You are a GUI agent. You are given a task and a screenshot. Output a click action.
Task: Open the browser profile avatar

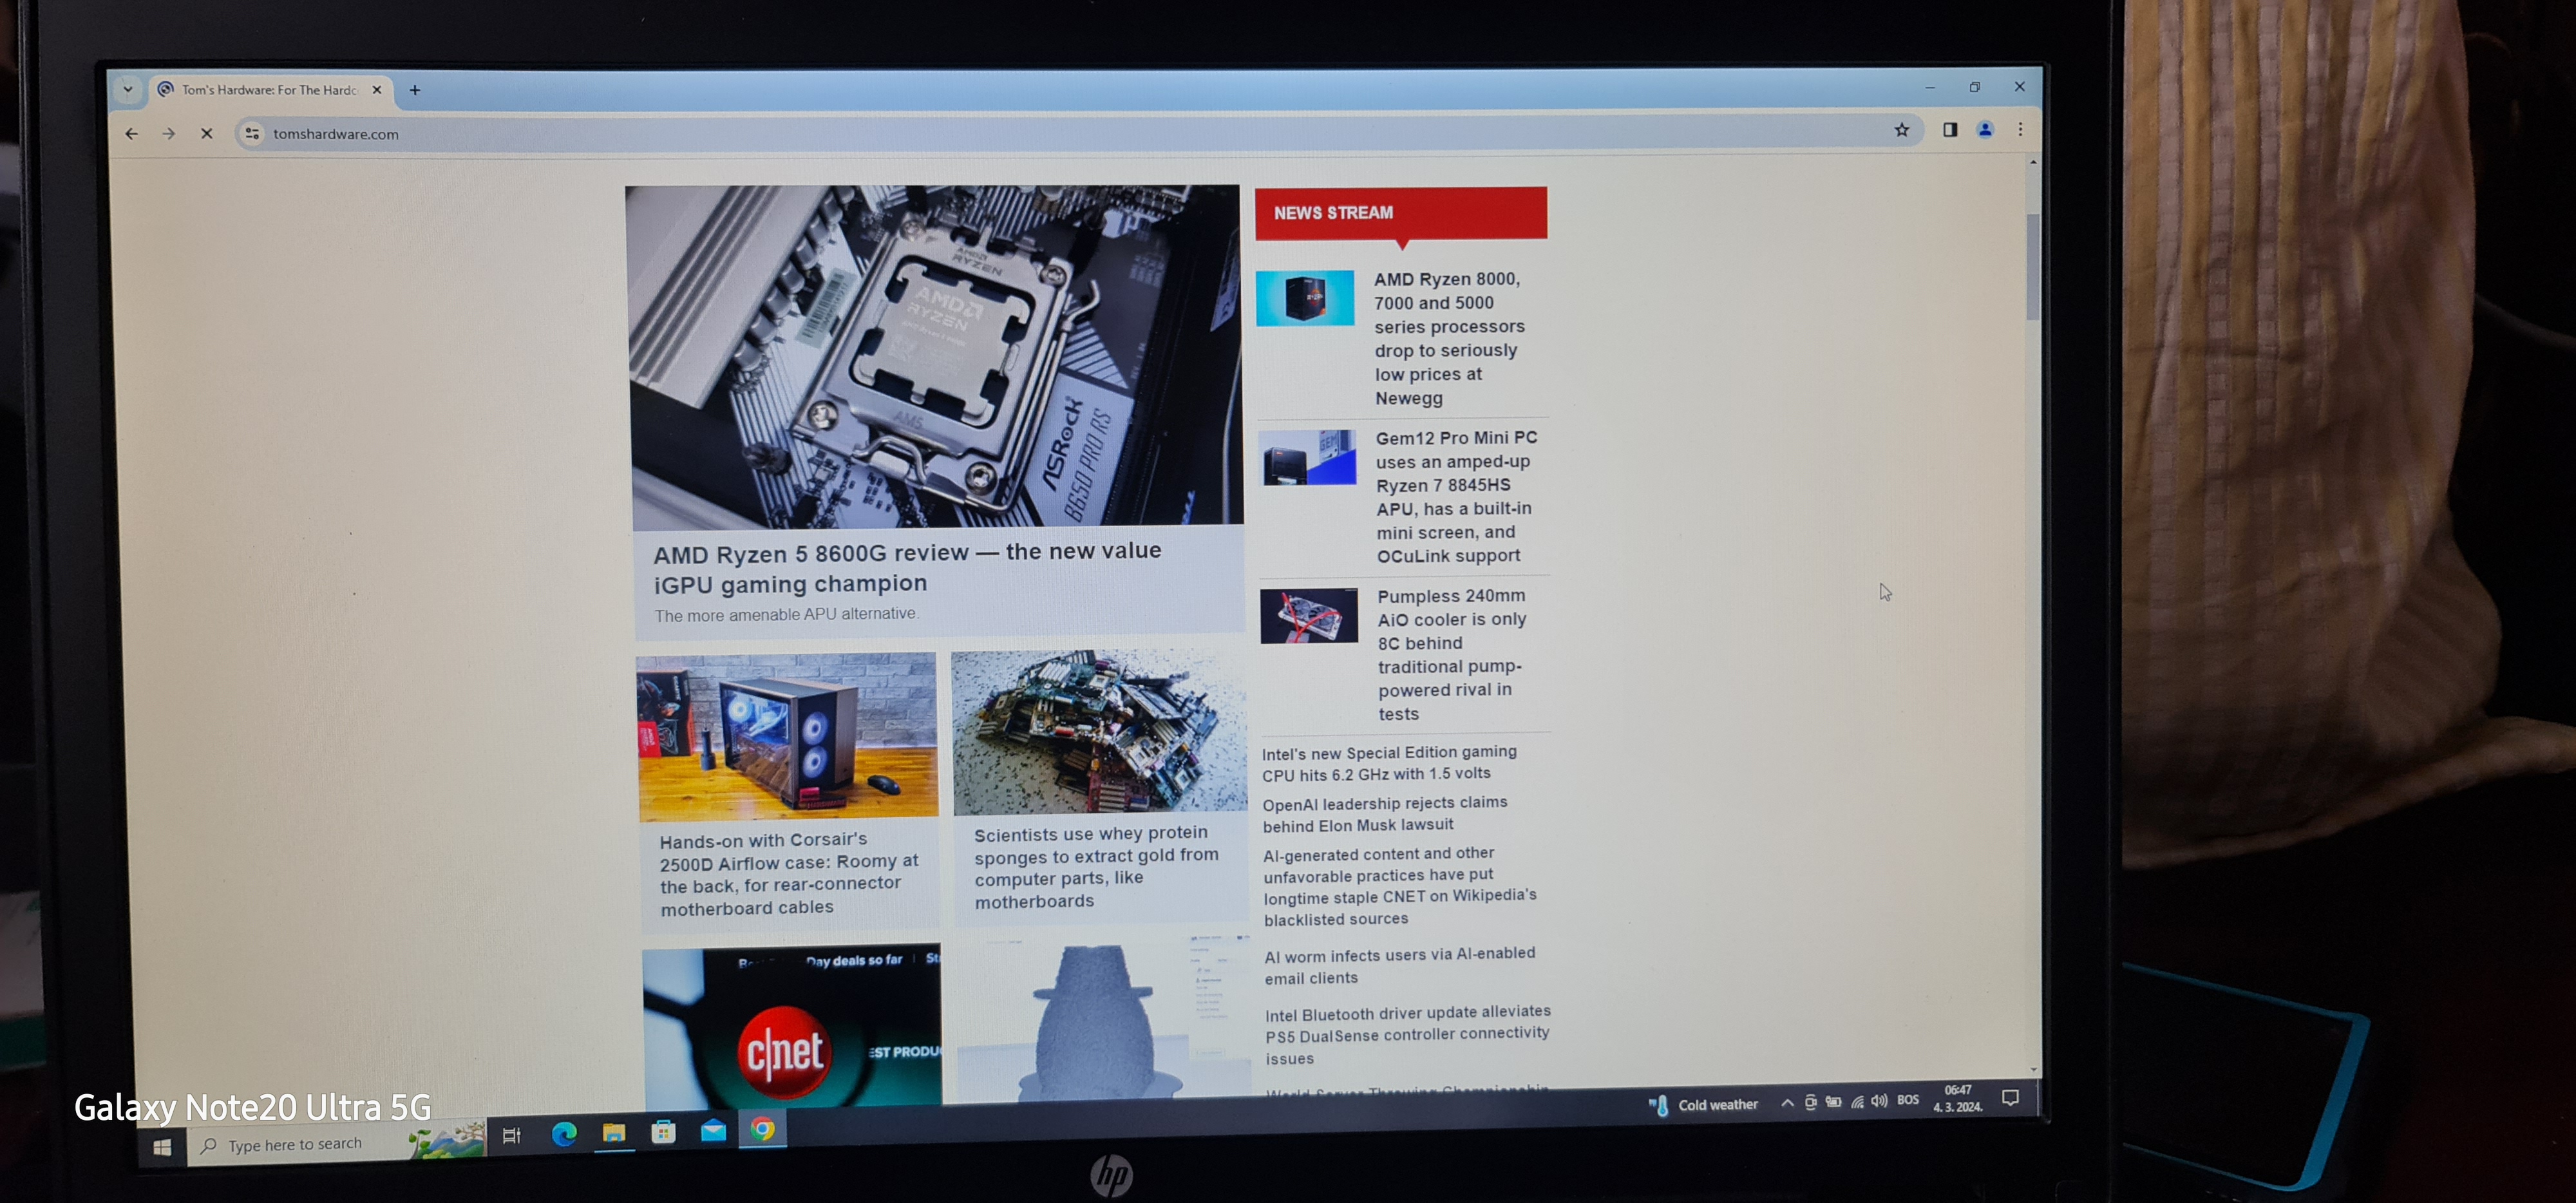coord(1985,130)
